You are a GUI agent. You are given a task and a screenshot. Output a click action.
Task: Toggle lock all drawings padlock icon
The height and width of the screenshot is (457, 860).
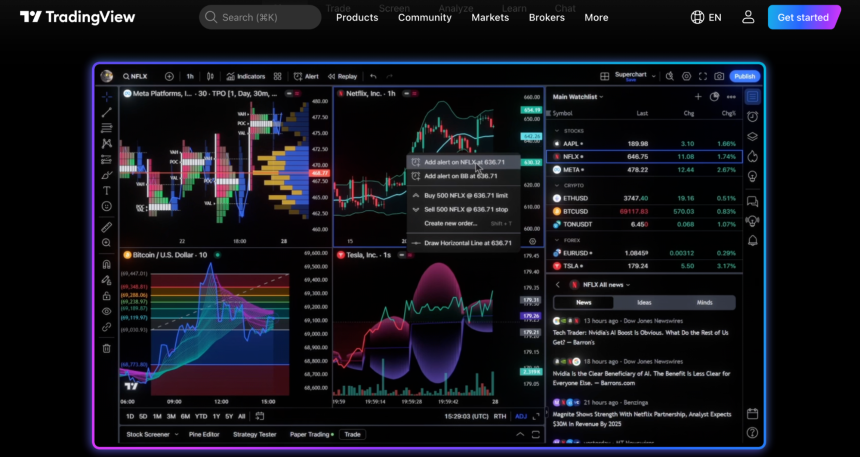click(106, 296)
